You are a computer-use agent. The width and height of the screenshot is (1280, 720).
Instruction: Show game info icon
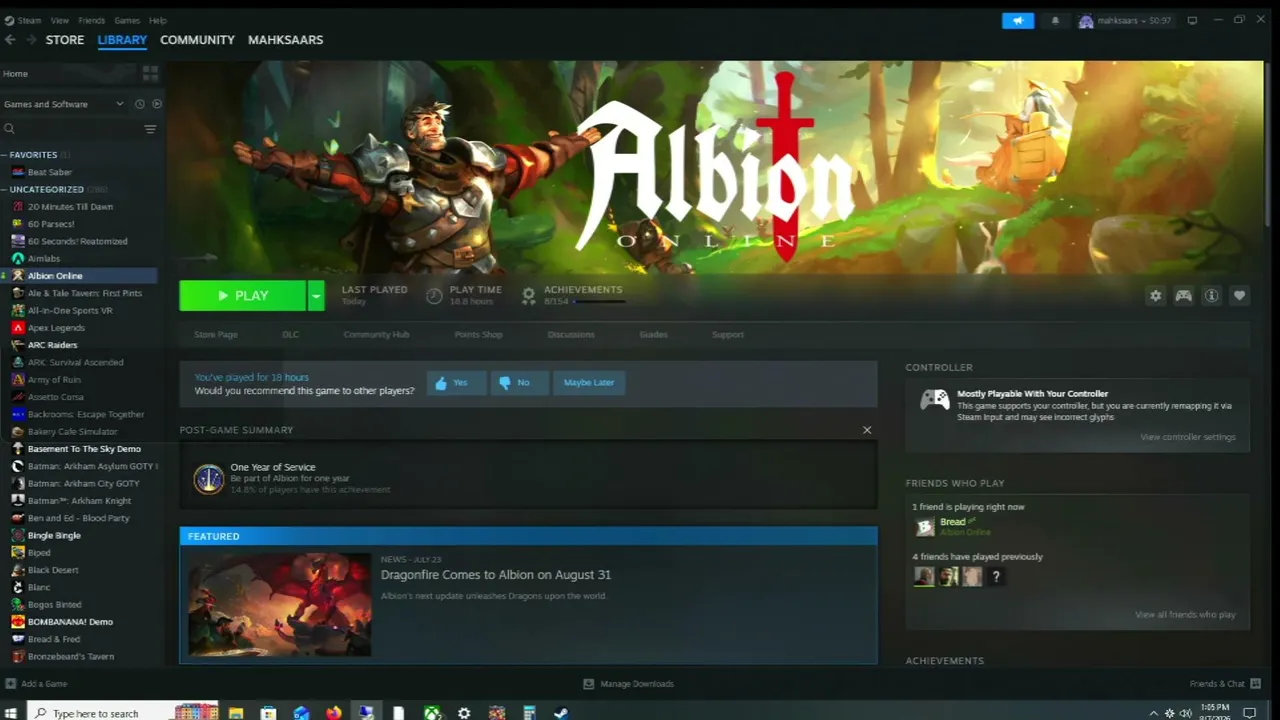coord(1212,296)
